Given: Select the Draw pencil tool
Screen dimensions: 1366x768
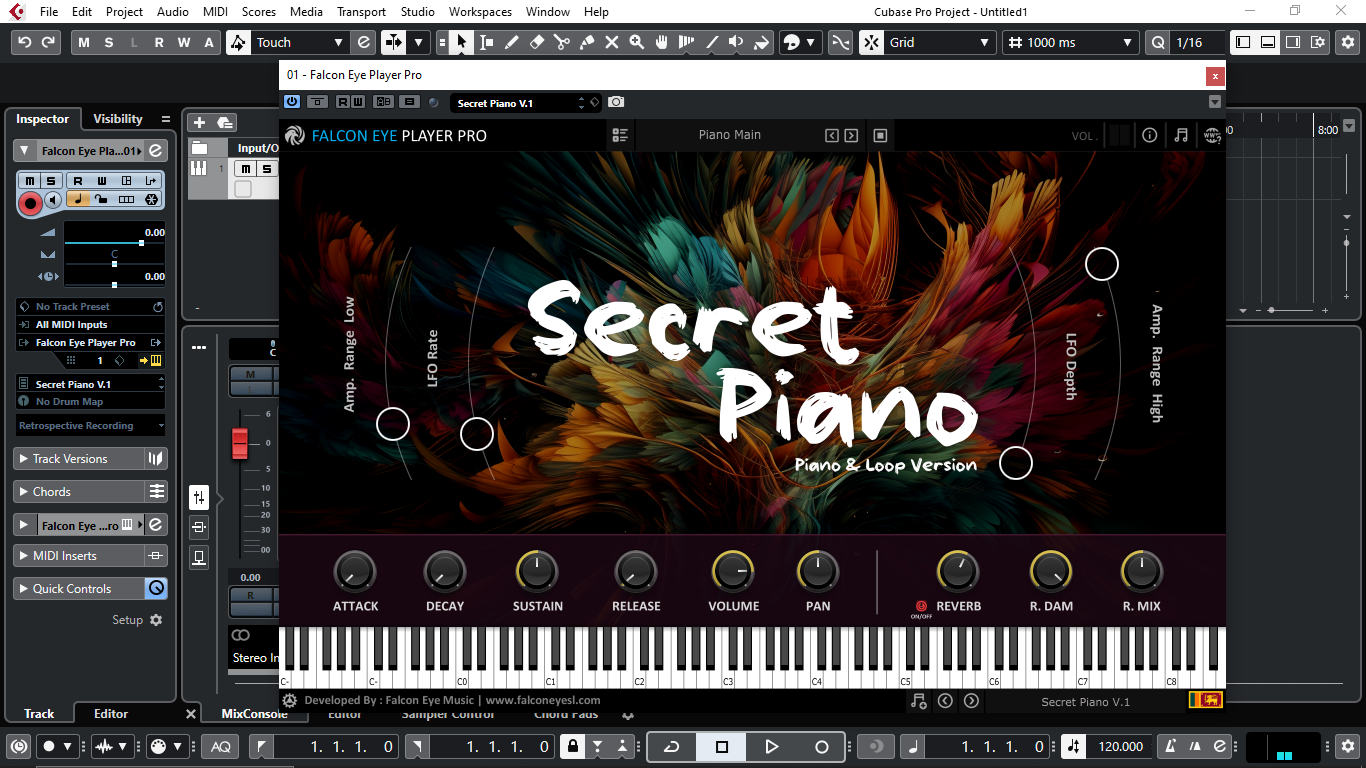Looking at the screenshot, I should tap(511, 43).
